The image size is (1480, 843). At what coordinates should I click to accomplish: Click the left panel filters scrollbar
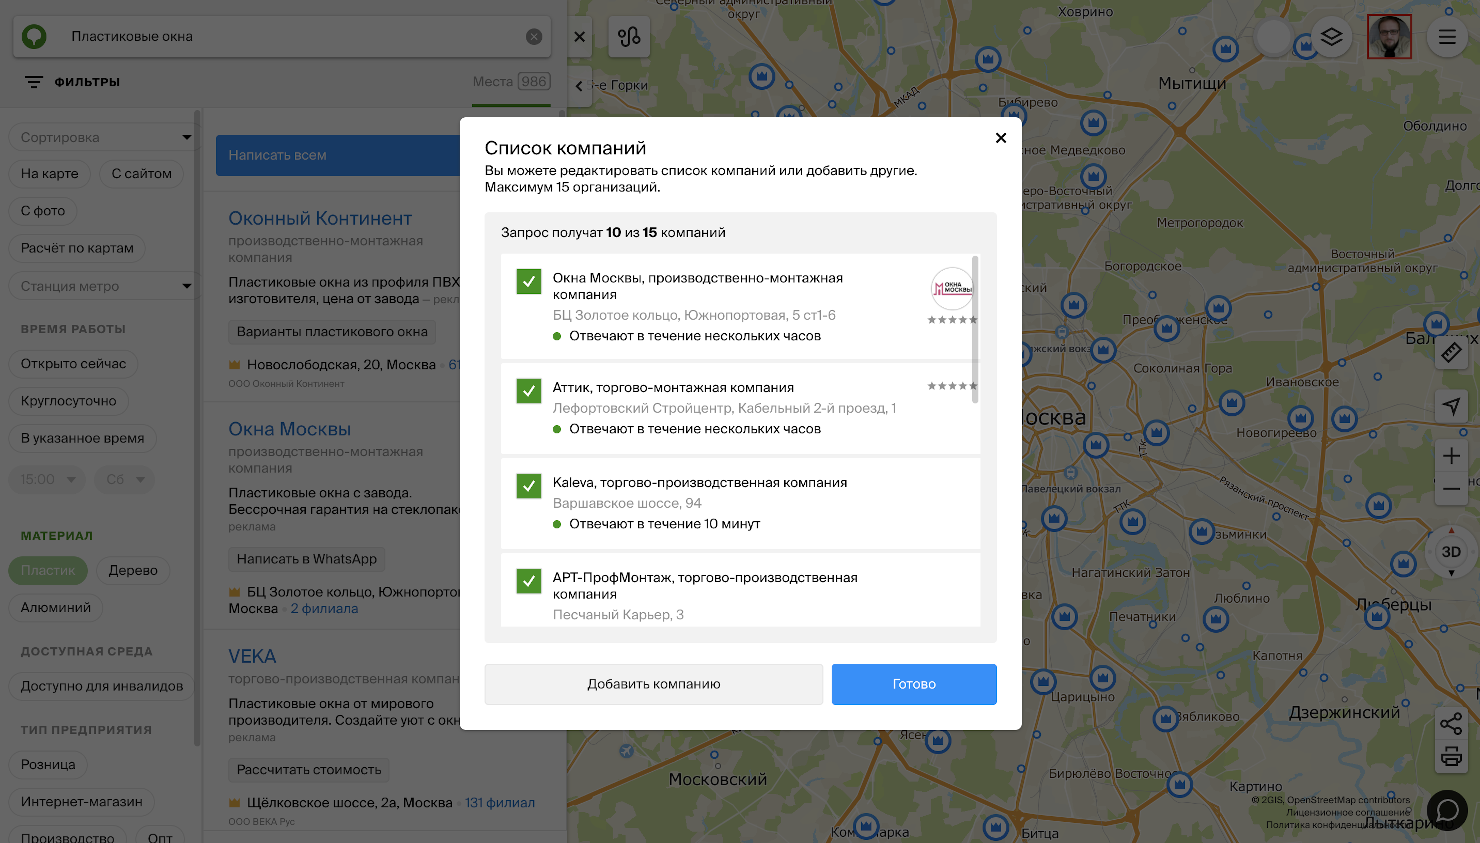(198, 428)
